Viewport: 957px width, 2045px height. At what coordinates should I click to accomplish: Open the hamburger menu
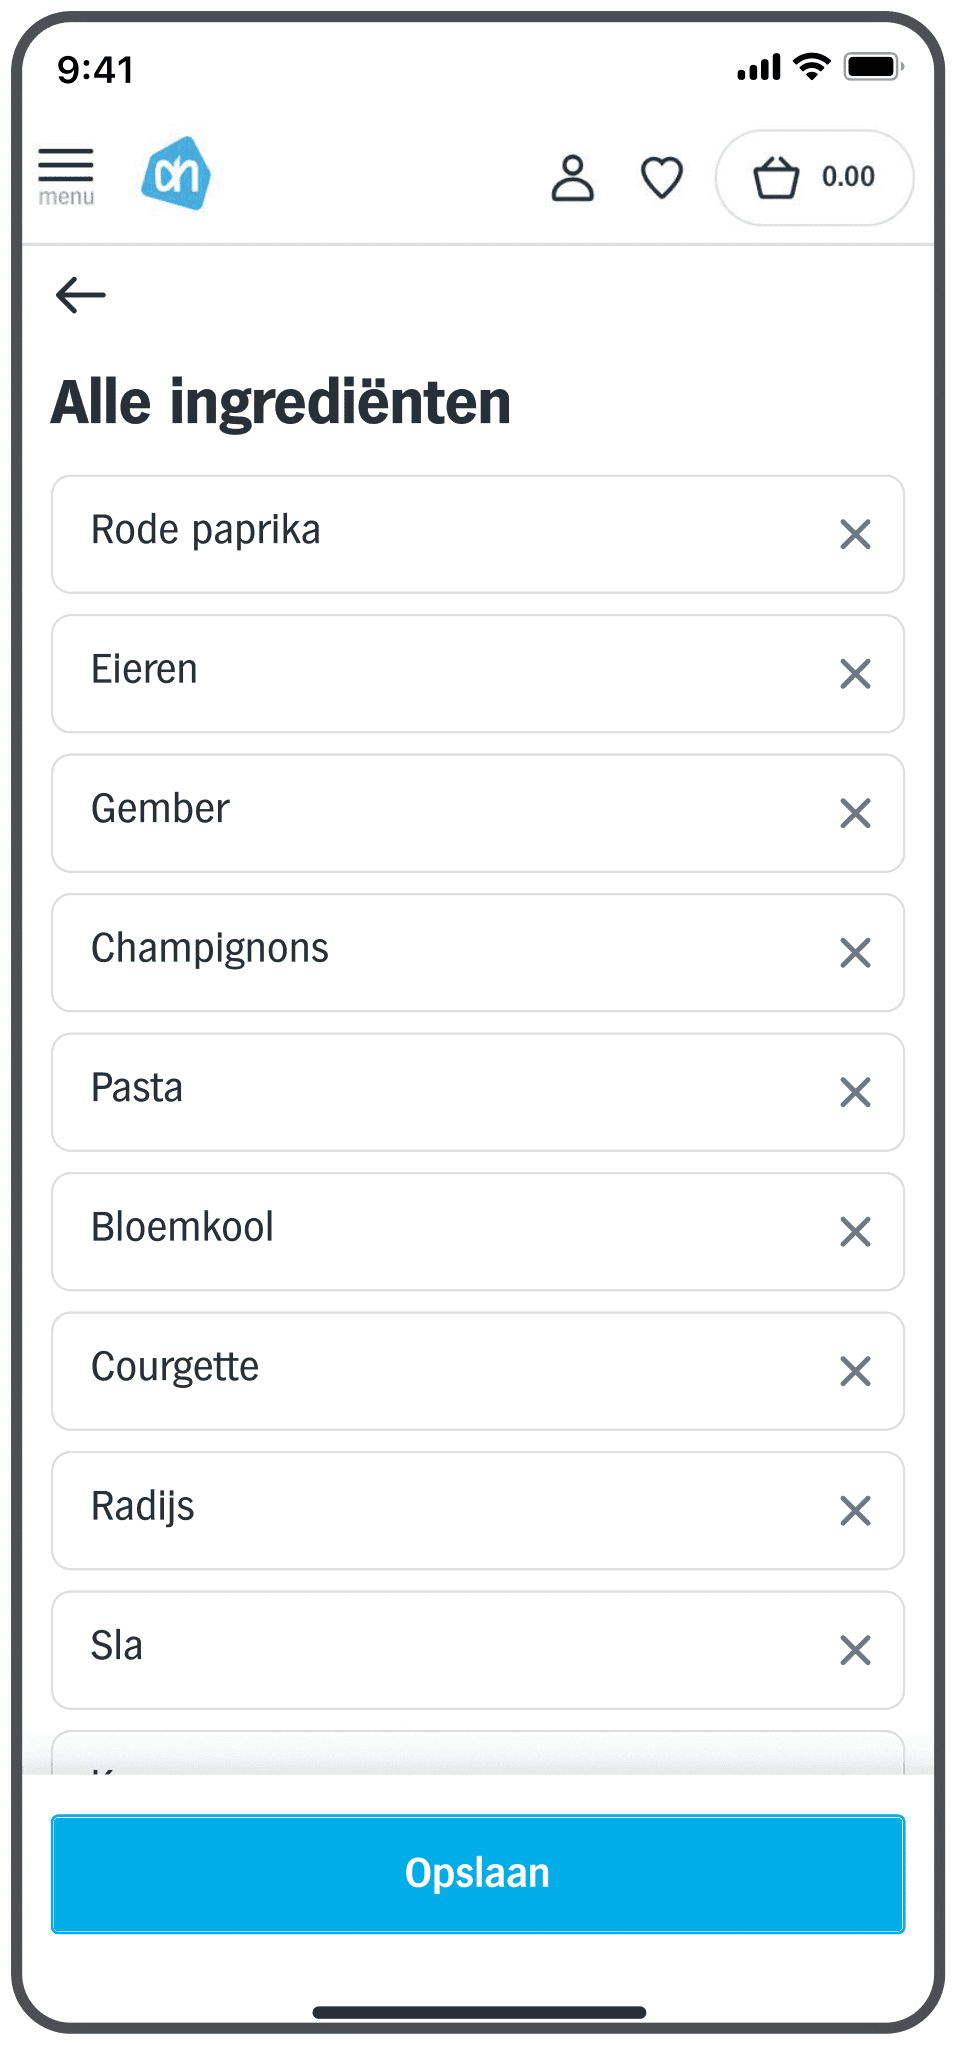[66, 176]
